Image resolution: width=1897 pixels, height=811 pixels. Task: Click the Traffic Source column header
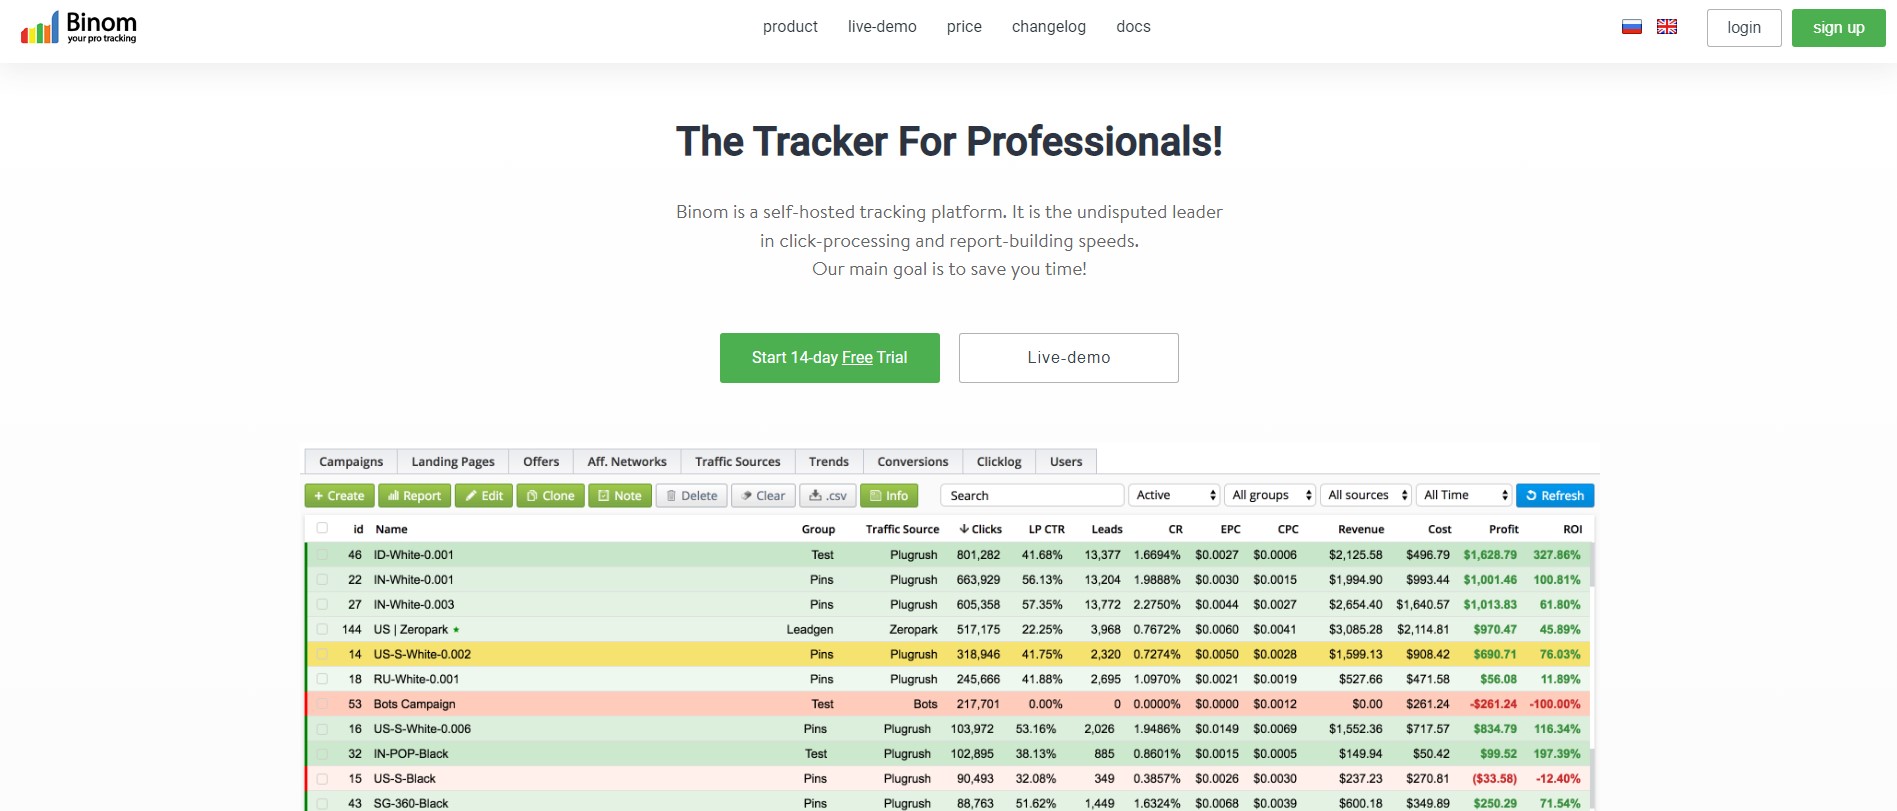tap(902, 529)
